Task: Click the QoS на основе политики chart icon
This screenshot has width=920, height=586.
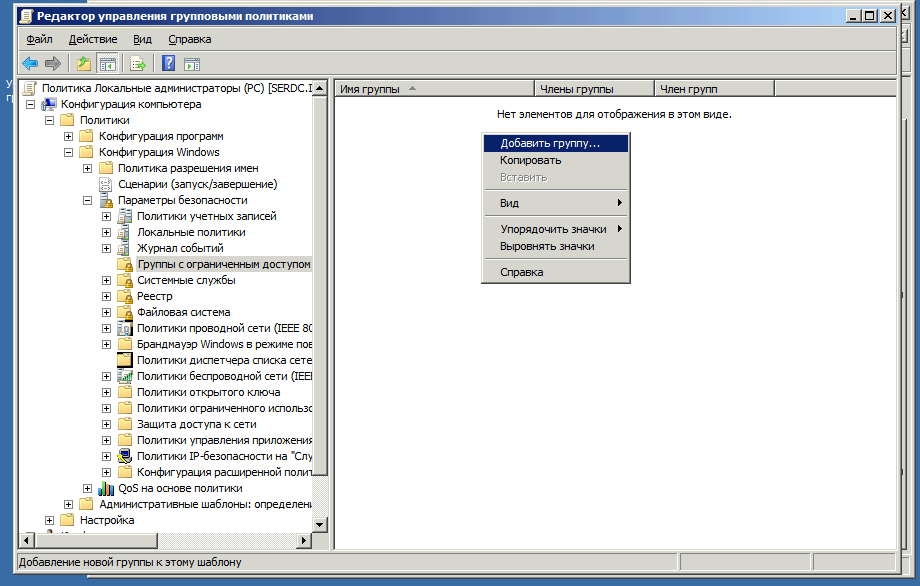Action: 106,488
